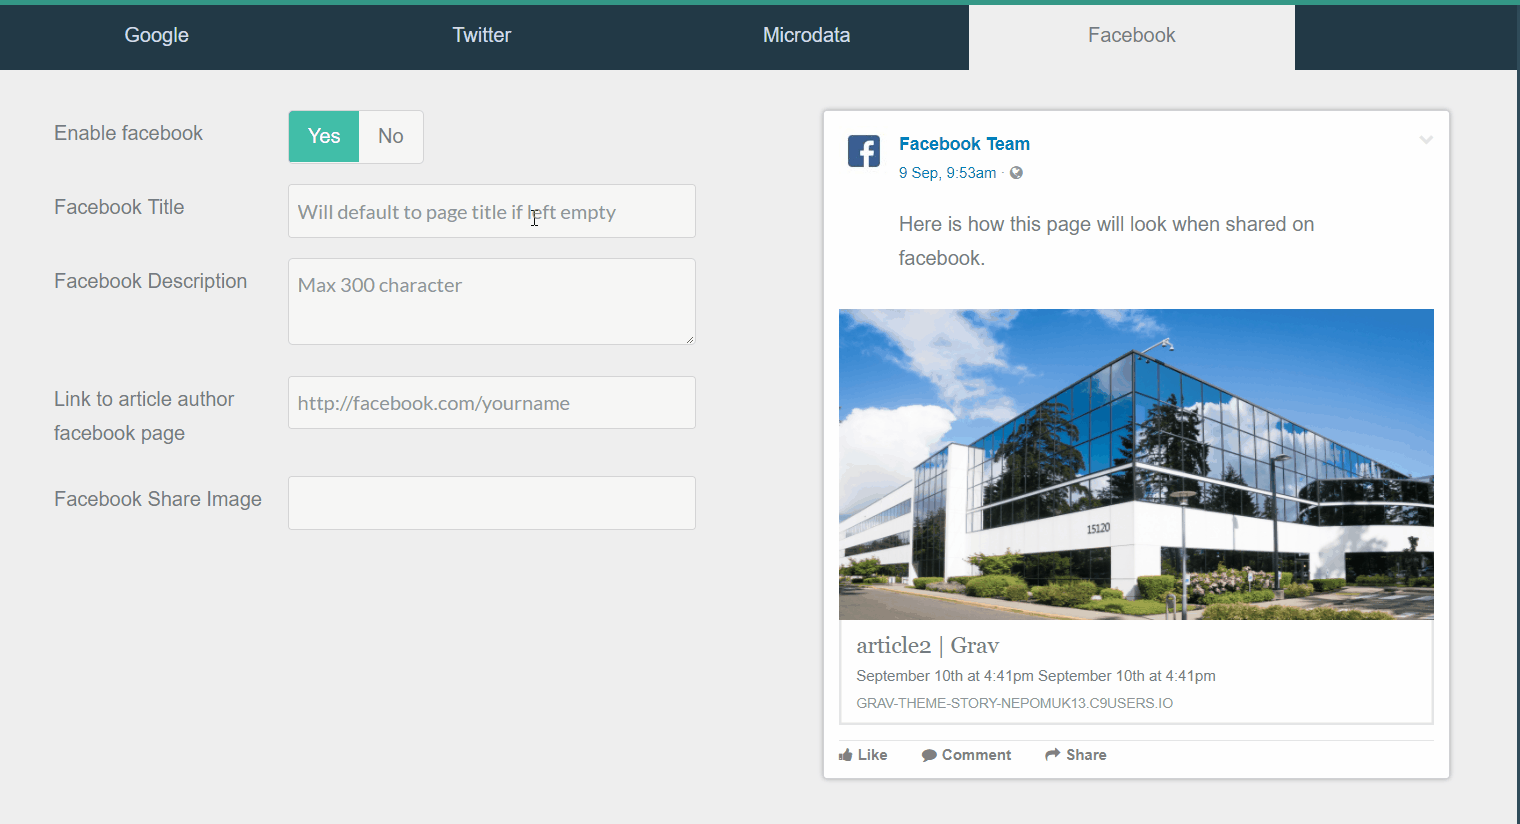Click the Link to article author label

tap(144, 416)
